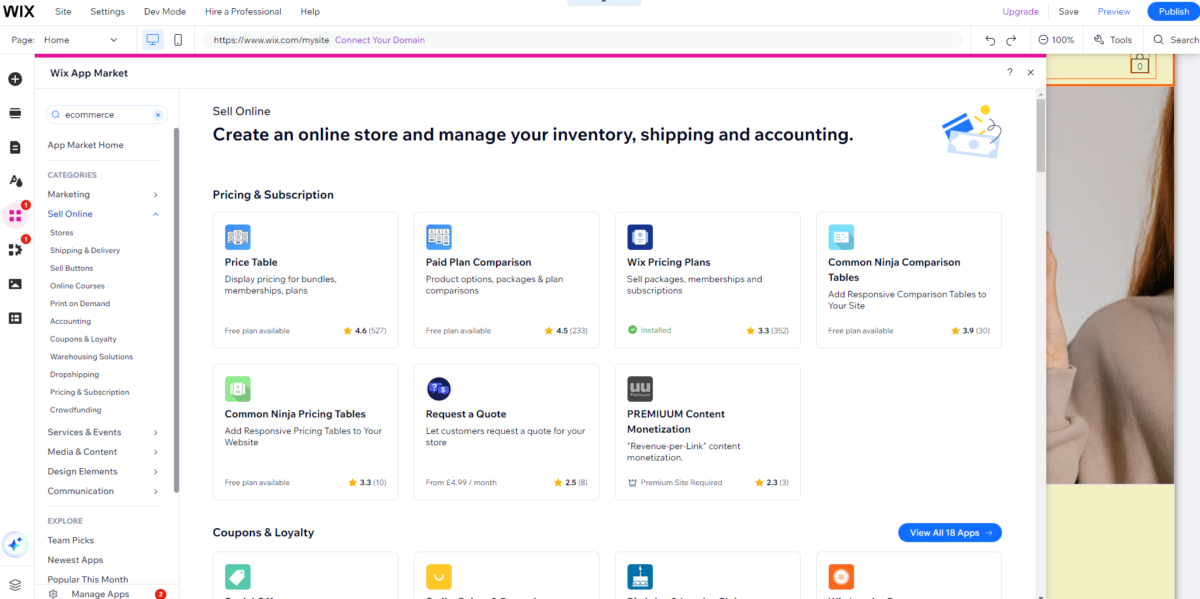Open the Pages & Menu icon
The height and width of the screenshot is (599, 1200).
[15, 147]
